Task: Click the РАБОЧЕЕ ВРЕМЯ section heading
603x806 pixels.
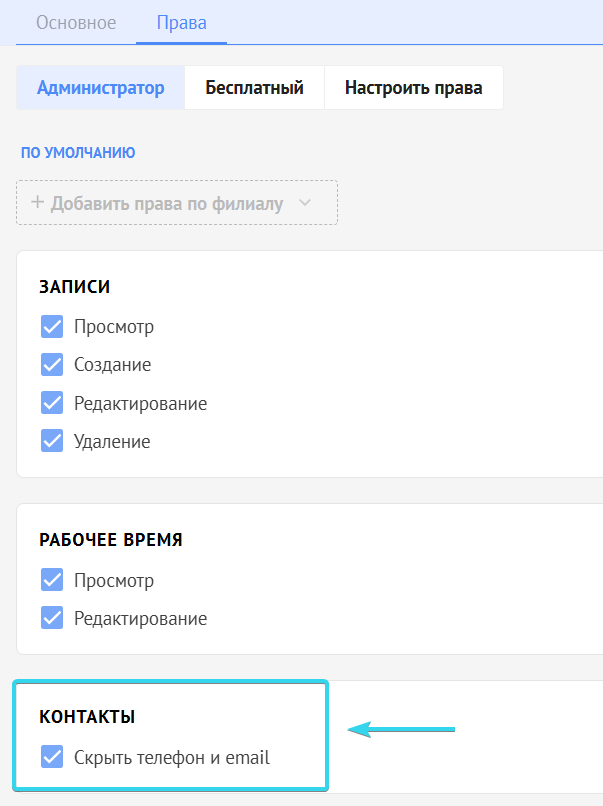Action: [x=111, y=540]
